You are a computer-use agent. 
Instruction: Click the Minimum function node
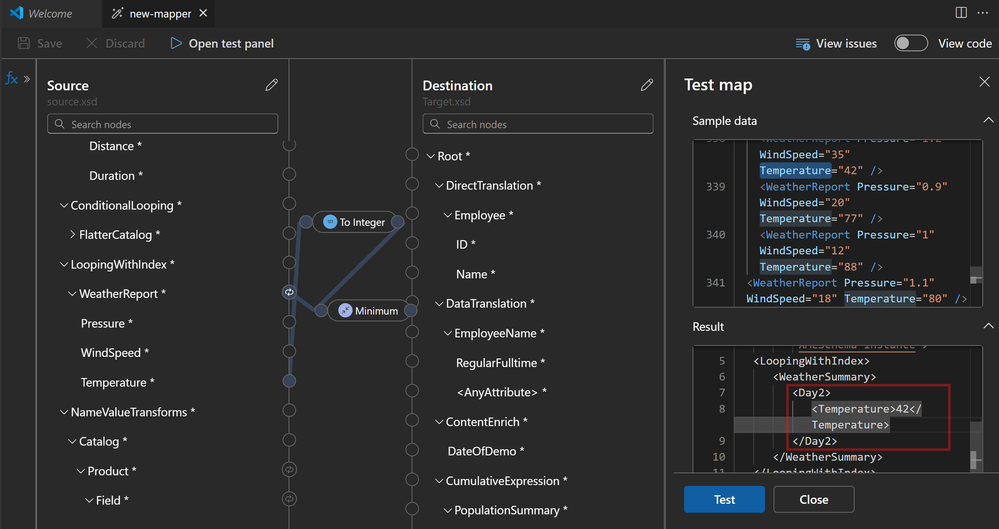370,311
